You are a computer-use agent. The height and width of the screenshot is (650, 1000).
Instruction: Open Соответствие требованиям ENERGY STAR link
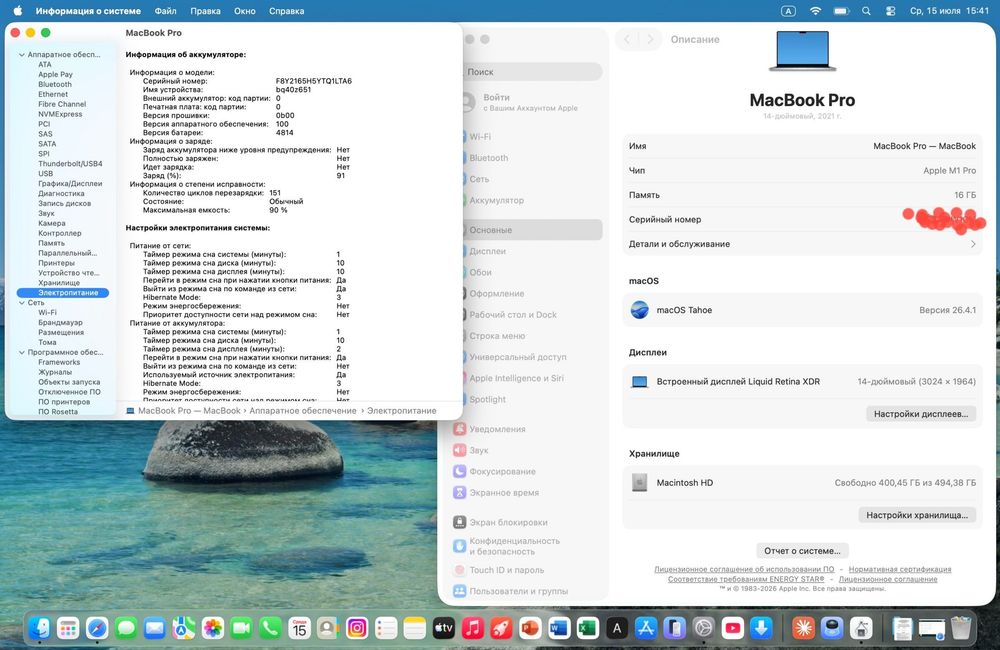point(746,579)
